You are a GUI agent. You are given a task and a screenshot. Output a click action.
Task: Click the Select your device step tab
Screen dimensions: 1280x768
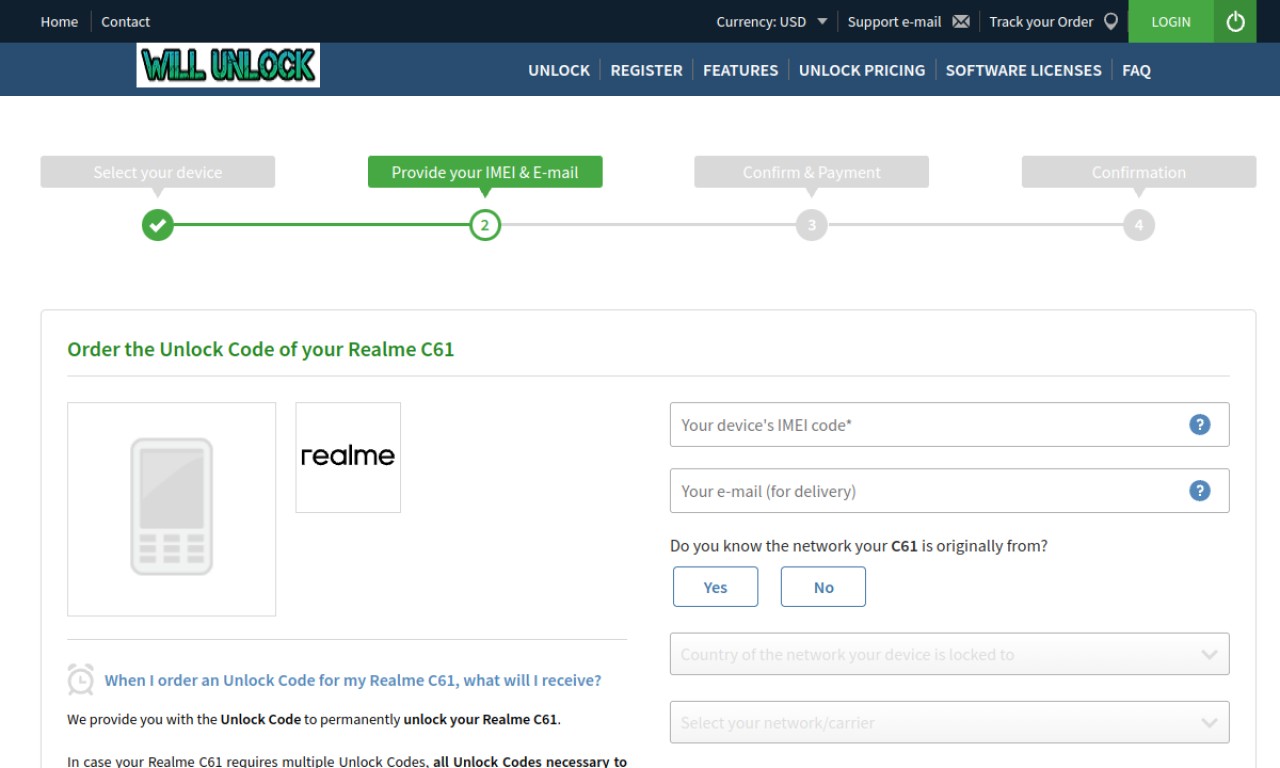pyautogui.click(x=157, y=172)
